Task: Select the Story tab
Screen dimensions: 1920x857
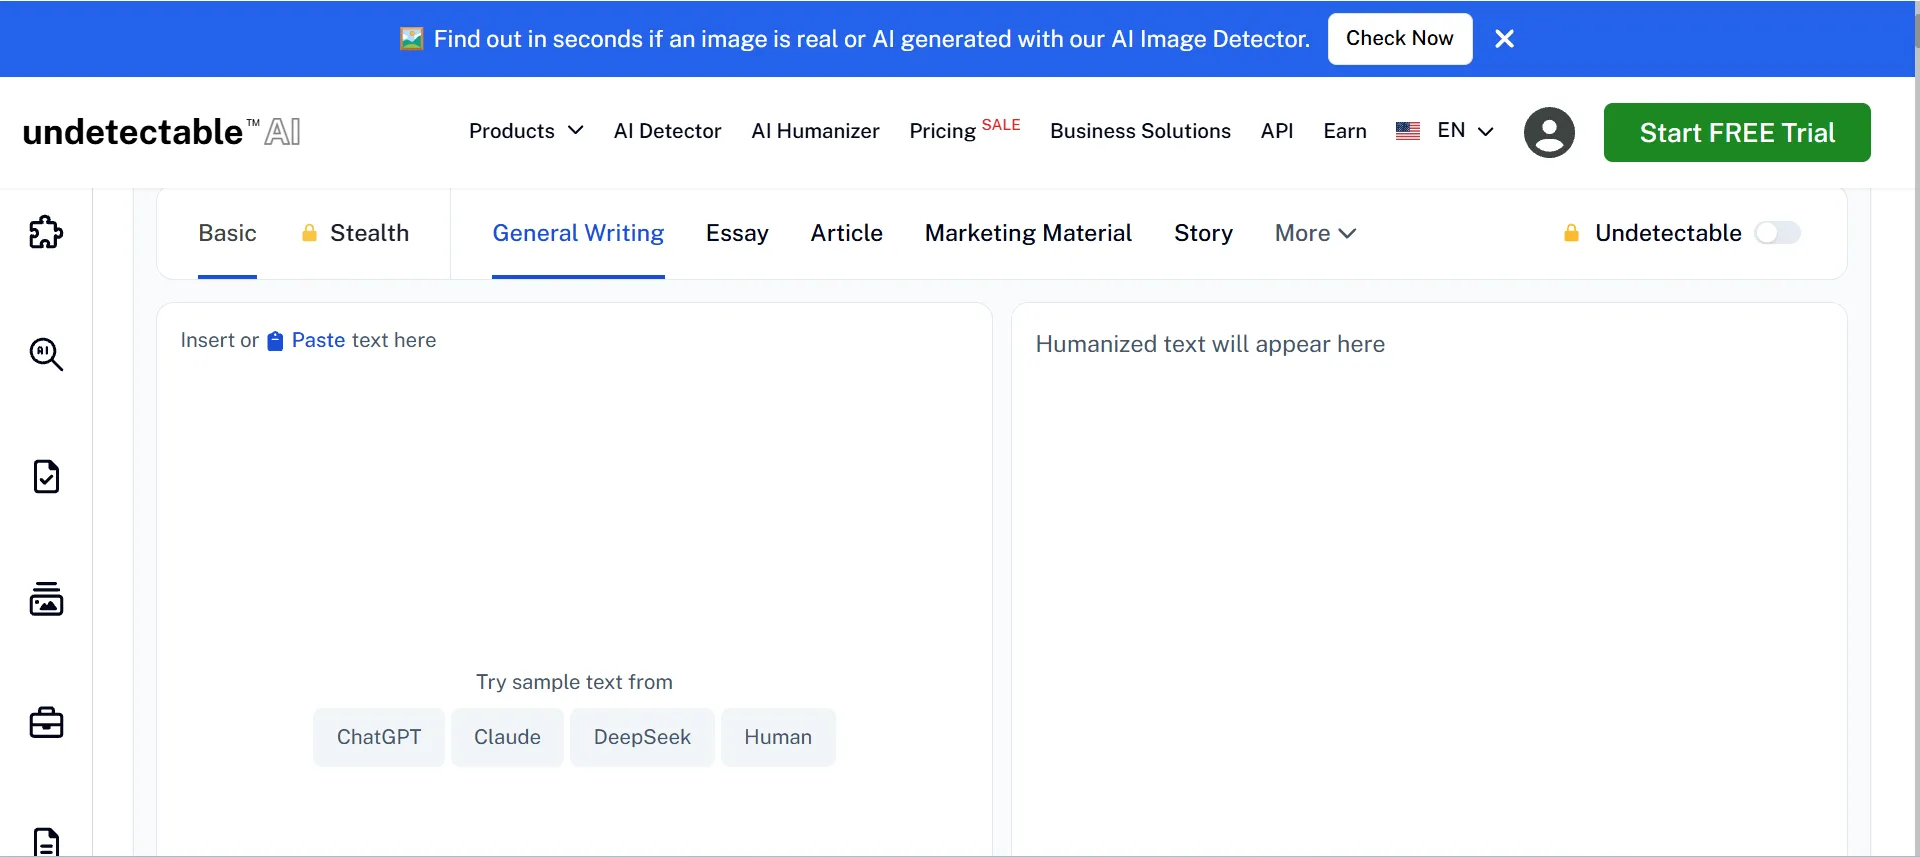Action: click(x=1203, y=233)
